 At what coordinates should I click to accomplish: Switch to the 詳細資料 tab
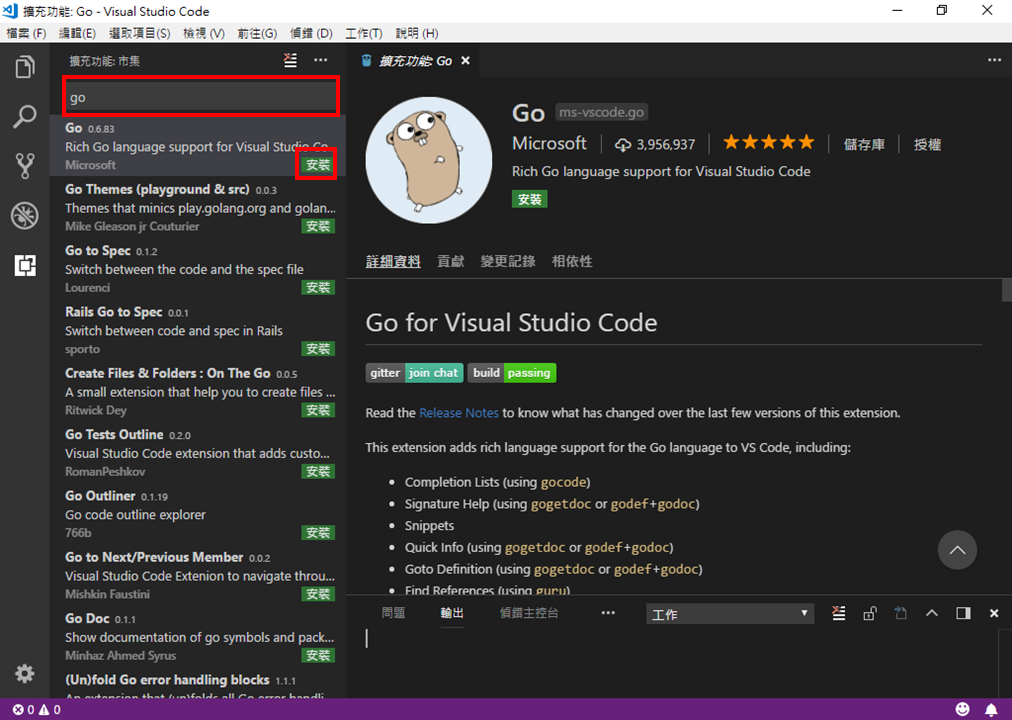click(393, 261)
